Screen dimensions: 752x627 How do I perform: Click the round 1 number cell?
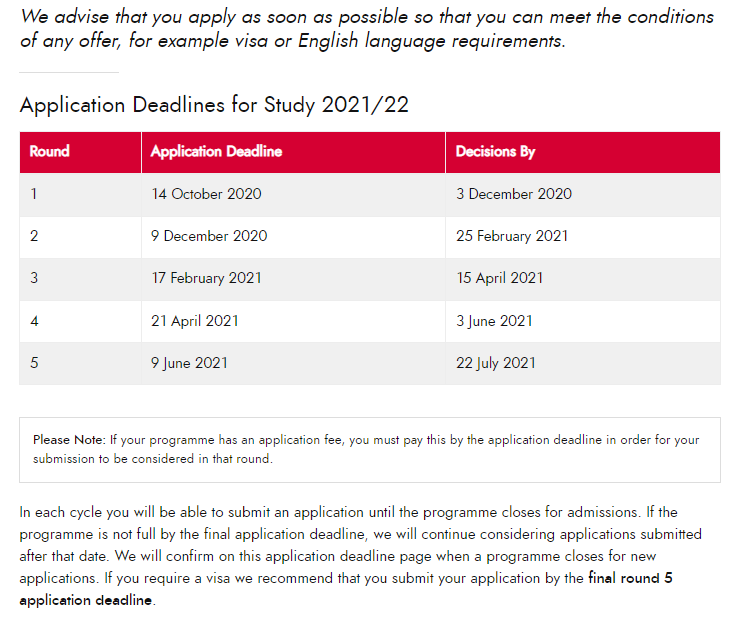point(80,194)
